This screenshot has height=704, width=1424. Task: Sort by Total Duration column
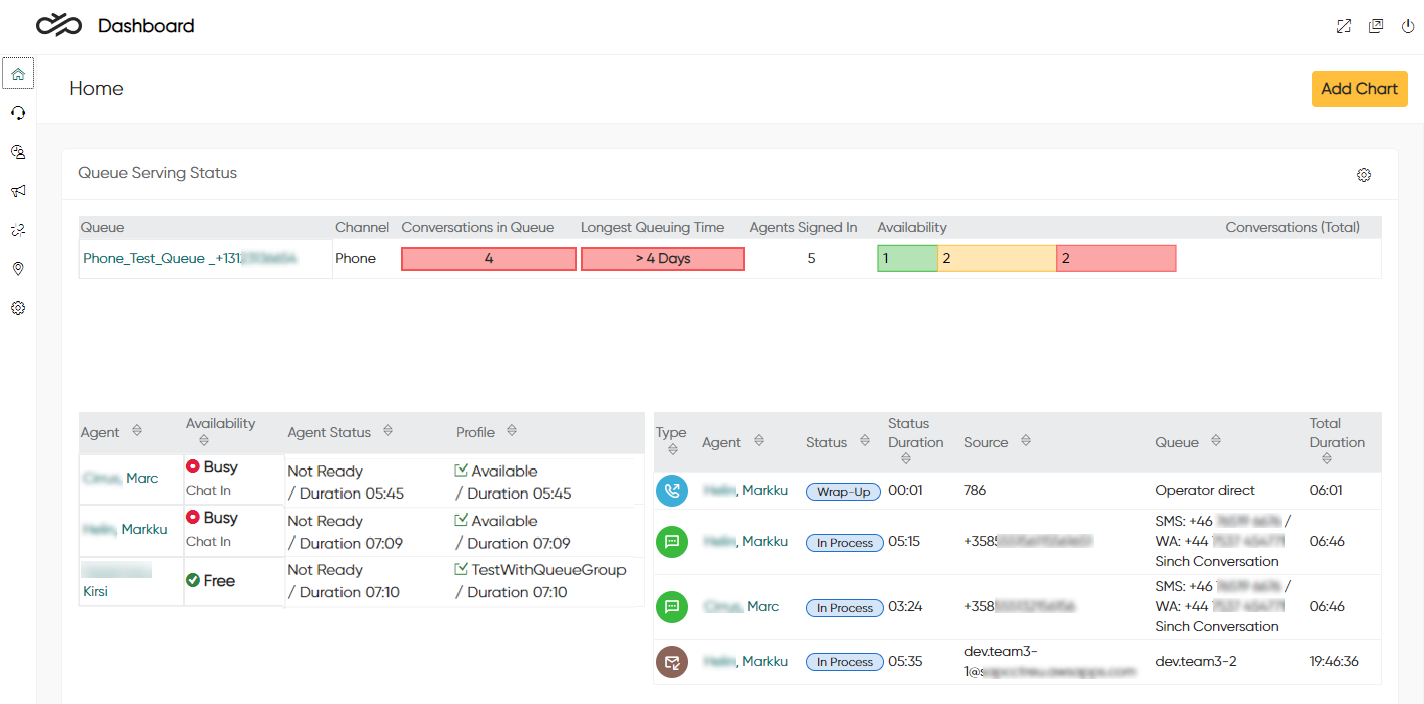[x=1327, y=460]
